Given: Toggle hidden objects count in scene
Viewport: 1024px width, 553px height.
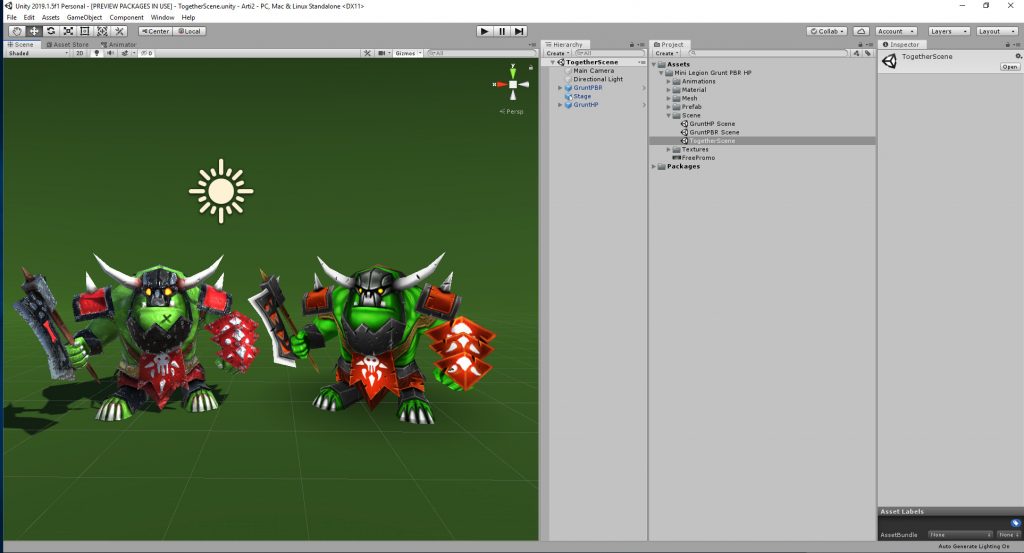Looking at the screenshot, I should click(146, 54).
